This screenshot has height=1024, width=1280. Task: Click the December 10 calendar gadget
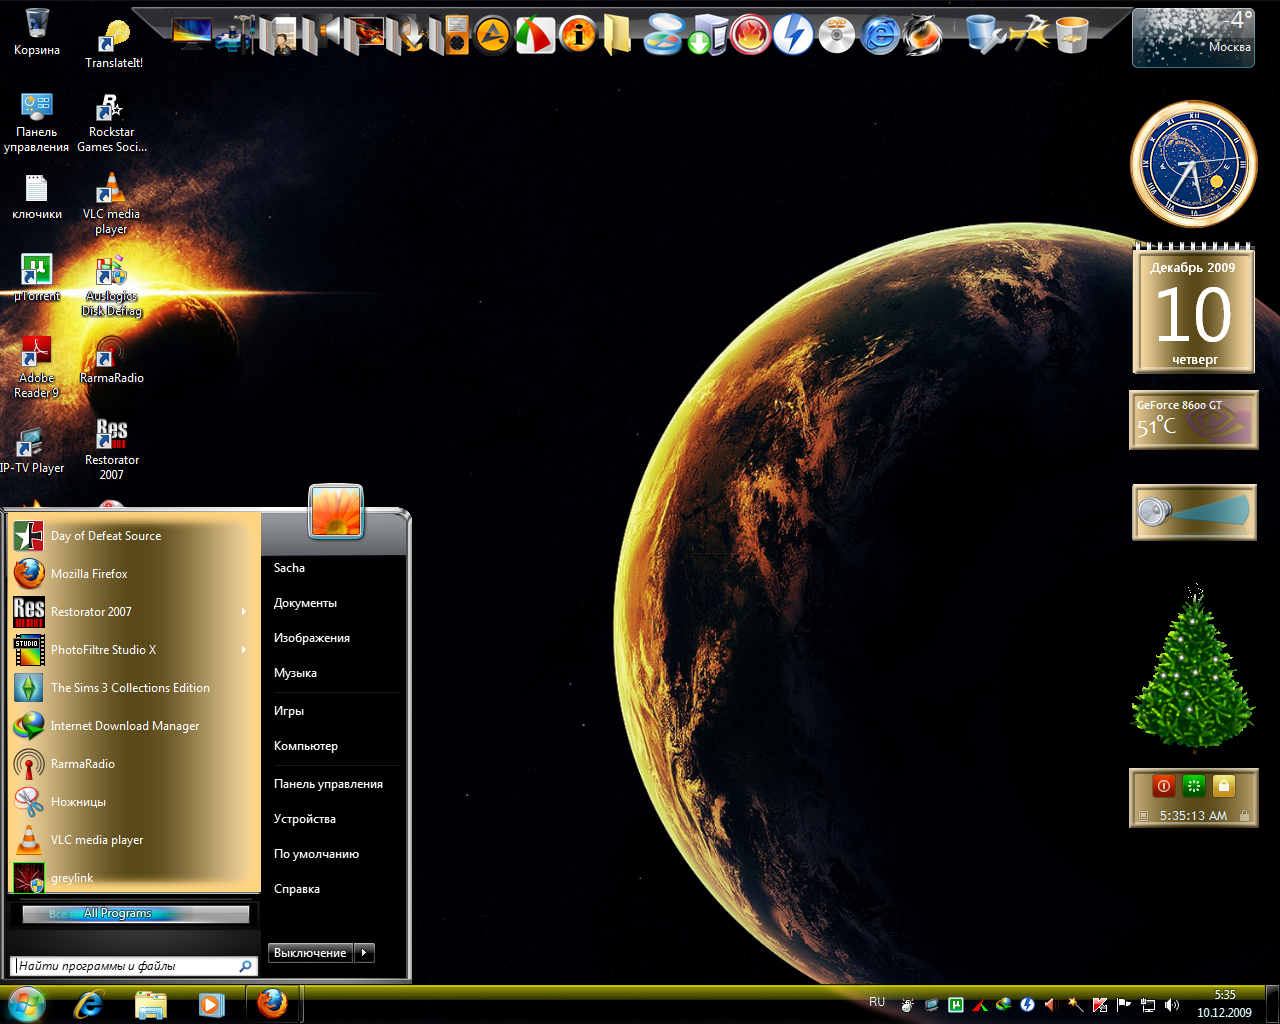pos(1194,310)
